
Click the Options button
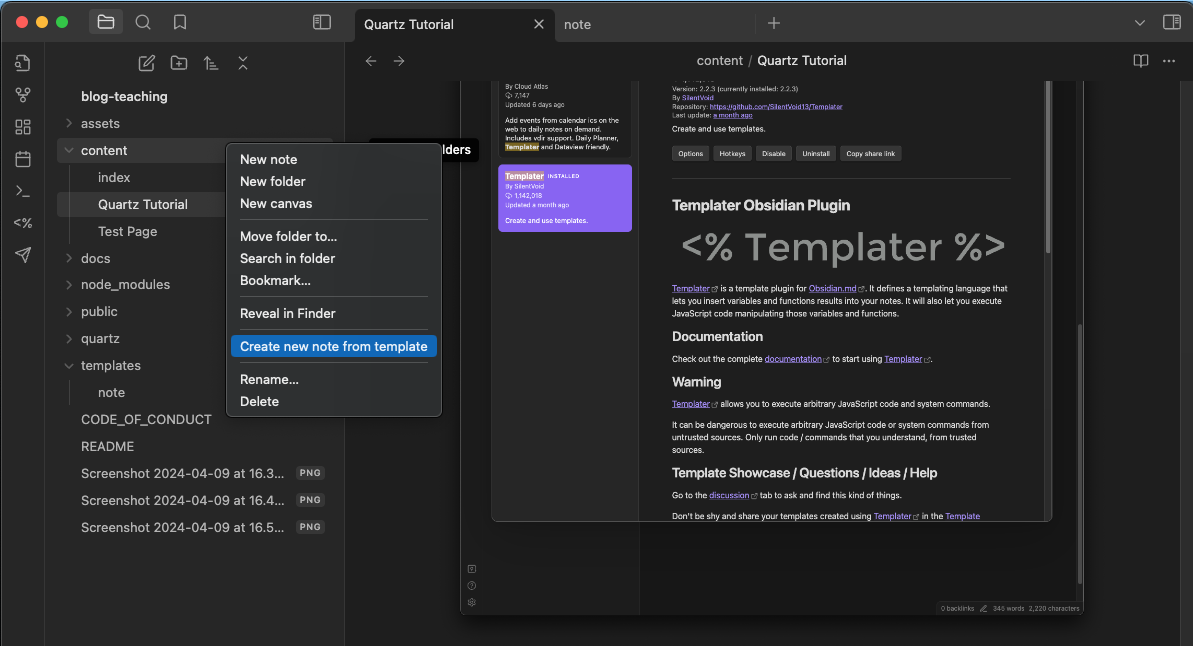coord(691,154)
